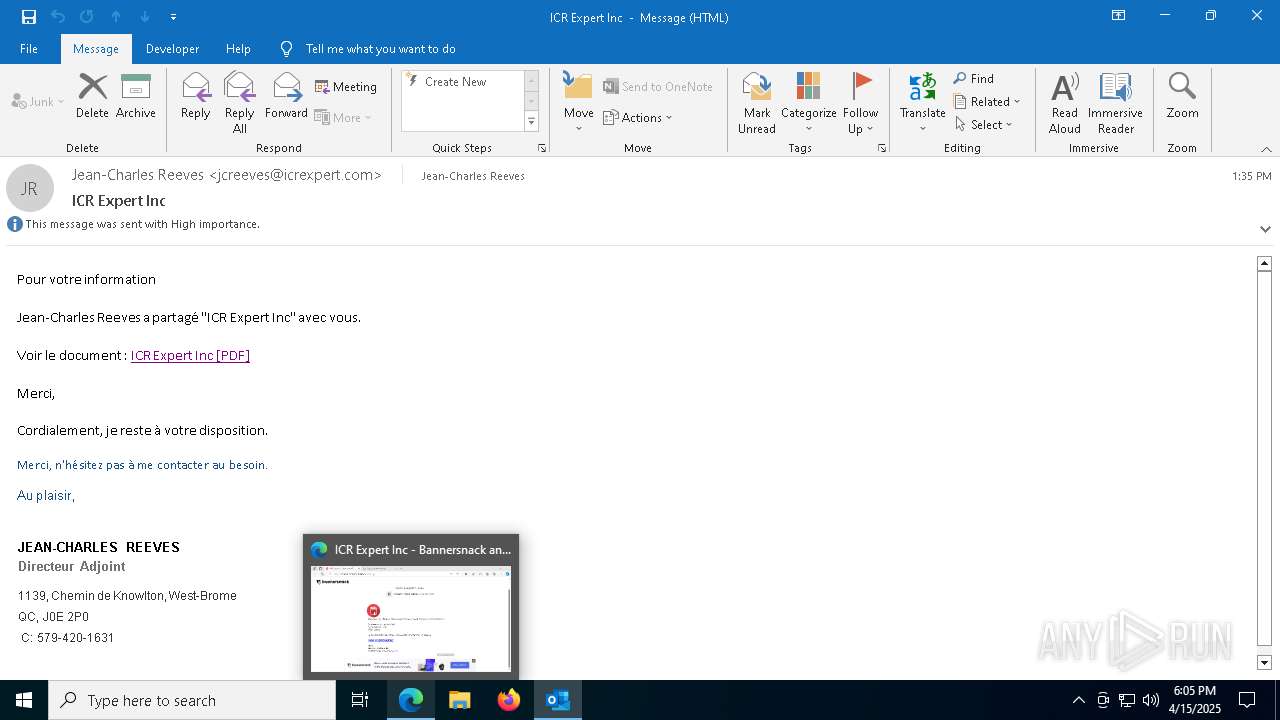
Task: Open the Help tab
Action: click(238, 48)
